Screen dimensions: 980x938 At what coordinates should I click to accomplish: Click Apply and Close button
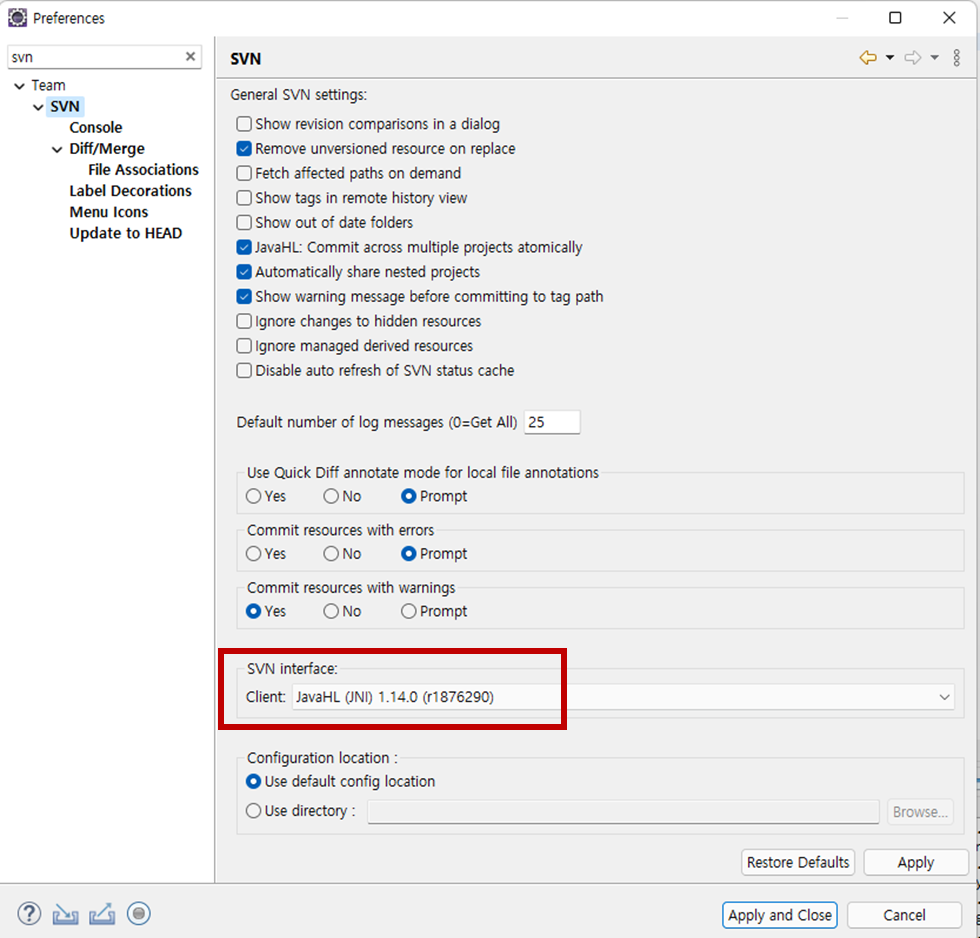[x=779, y=915]
